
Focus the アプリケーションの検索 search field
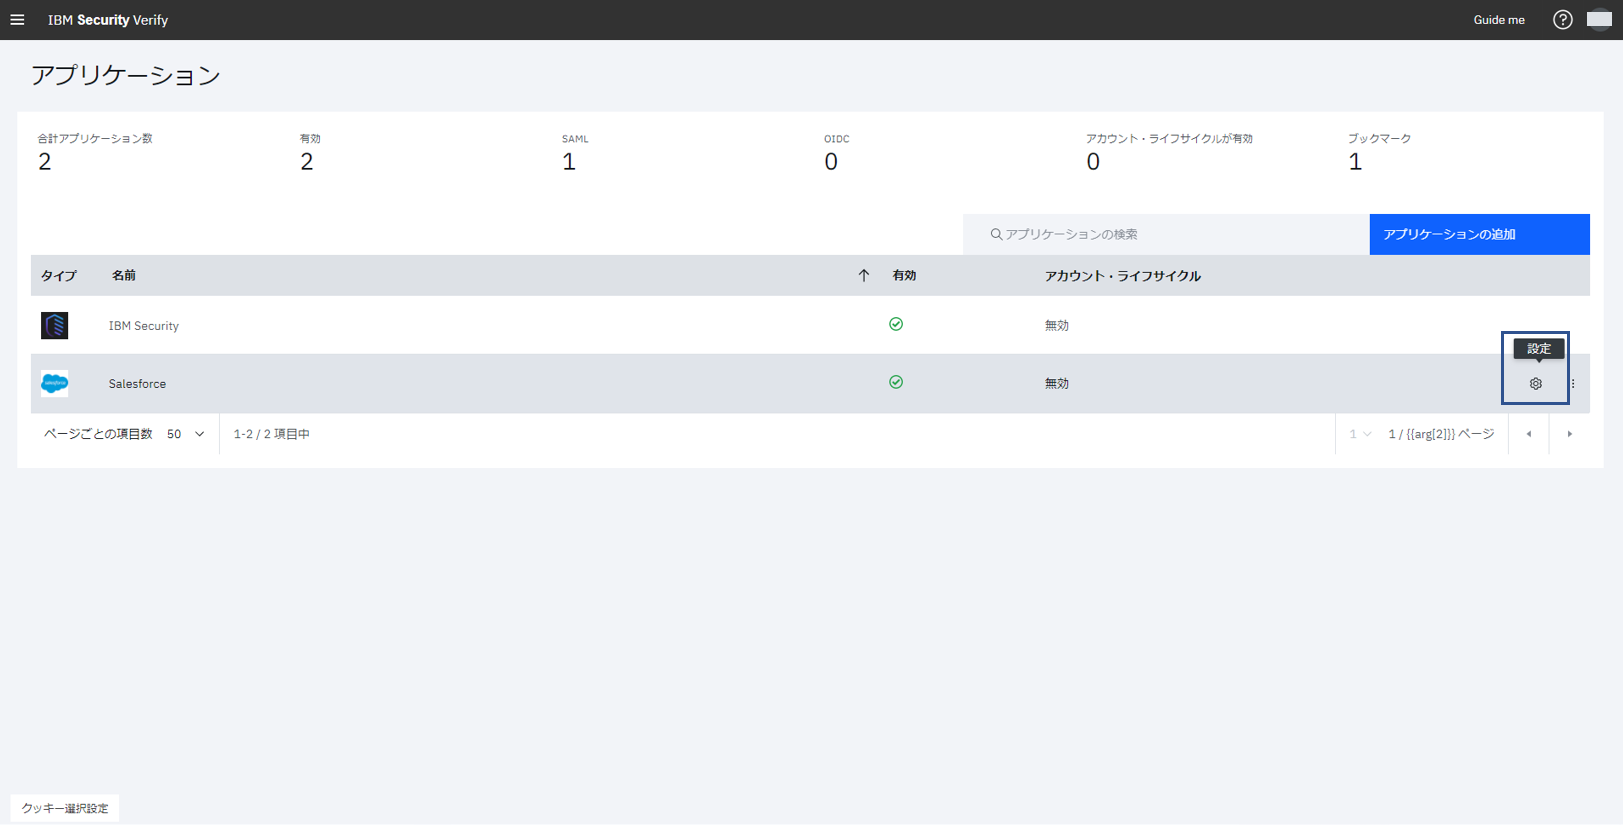pos(1166,234)
